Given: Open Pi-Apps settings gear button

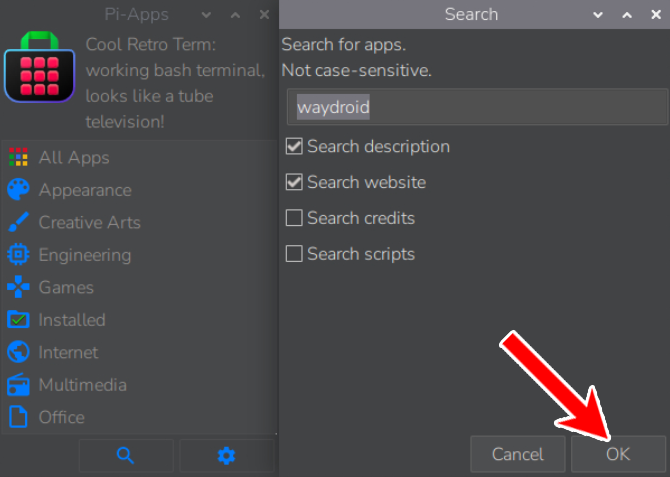Looking at the screenshot, I should [226, 455].
